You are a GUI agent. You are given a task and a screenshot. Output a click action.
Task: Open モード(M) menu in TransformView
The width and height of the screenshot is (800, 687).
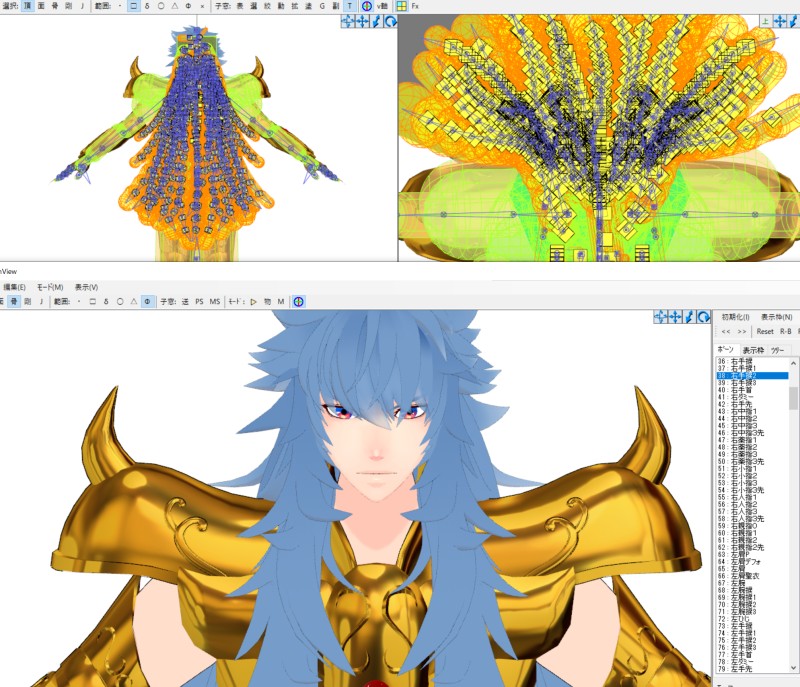coord(50,287)
